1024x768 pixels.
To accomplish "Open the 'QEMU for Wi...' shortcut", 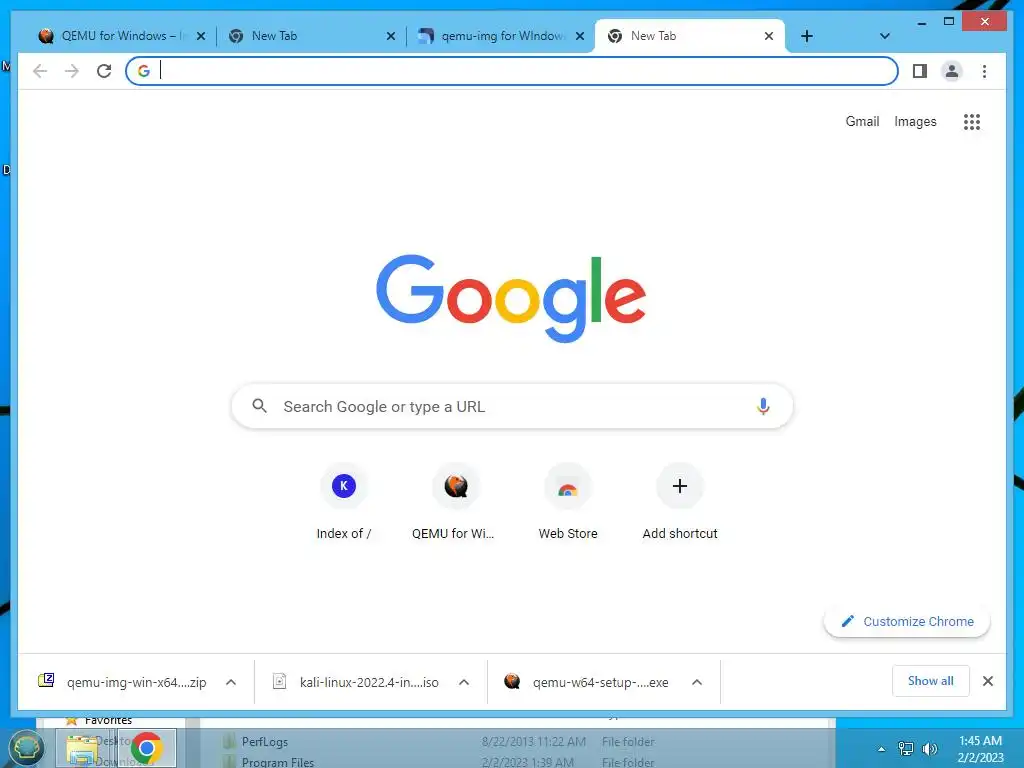I will click(455, 502).
